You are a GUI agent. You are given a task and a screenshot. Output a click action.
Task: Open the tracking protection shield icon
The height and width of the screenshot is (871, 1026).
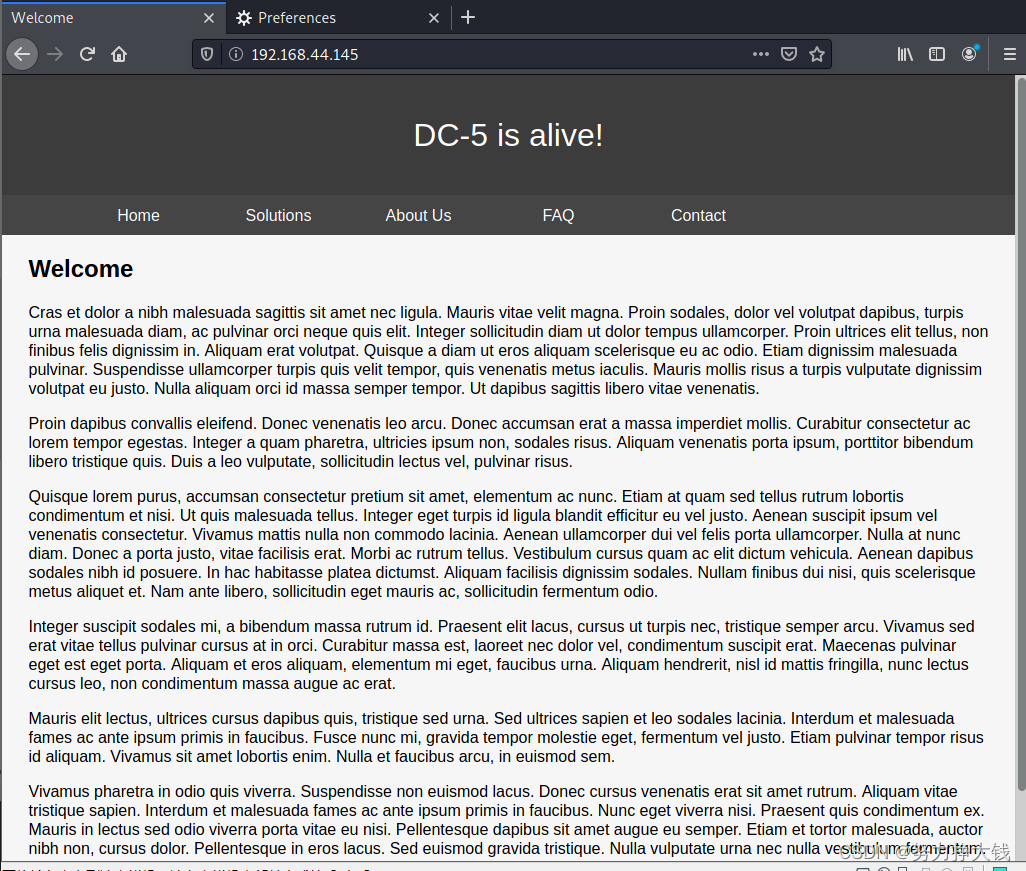207,54
